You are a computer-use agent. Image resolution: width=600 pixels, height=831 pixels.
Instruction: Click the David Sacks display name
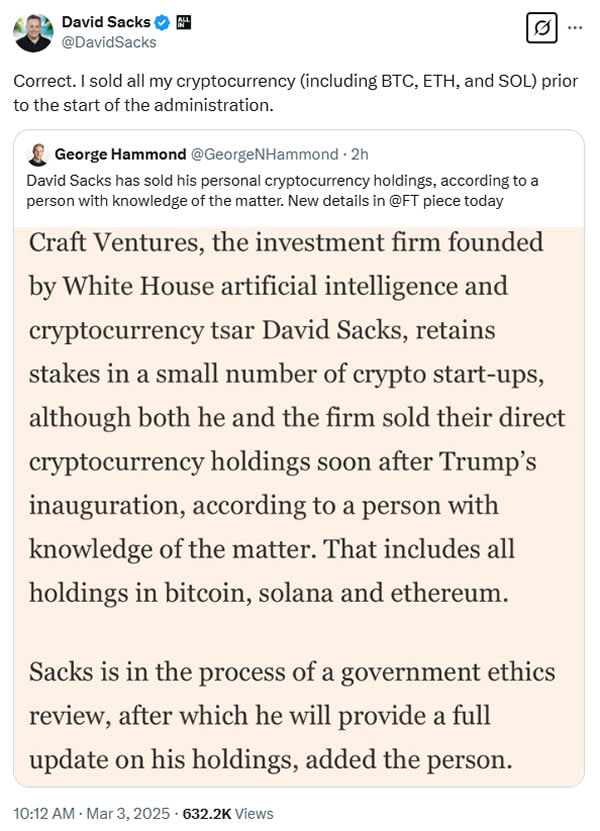tap(106, 22)
